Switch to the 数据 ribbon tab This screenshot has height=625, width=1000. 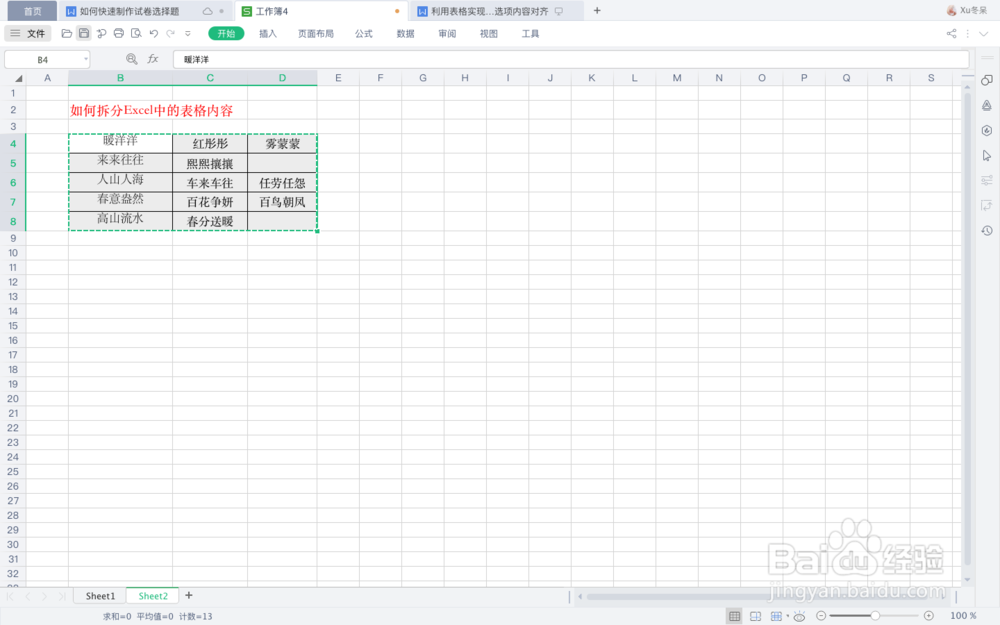(404, 33)
